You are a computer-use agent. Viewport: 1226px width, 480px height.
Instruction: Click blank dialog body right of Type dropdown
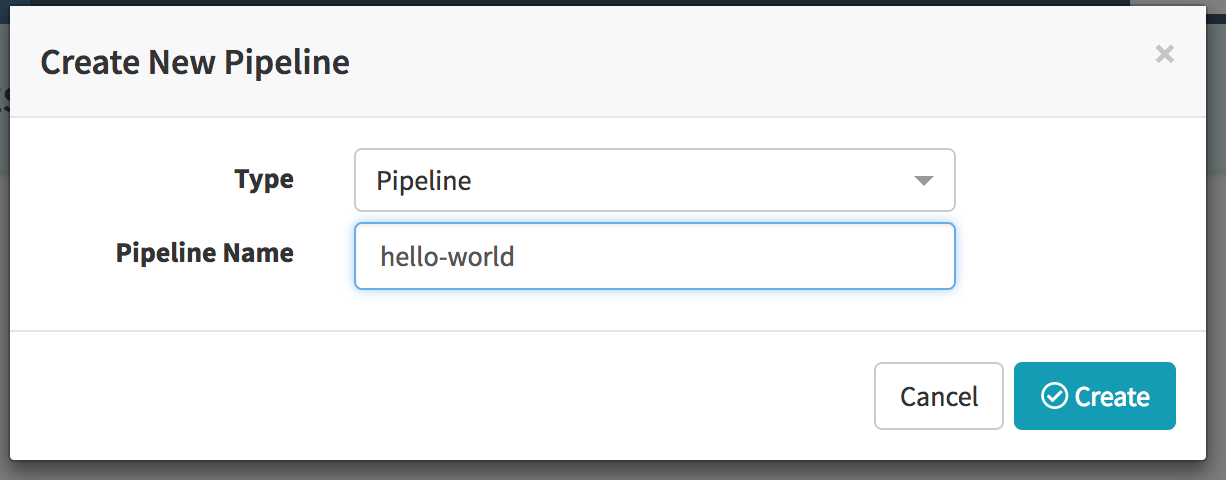coord(1080,181)
